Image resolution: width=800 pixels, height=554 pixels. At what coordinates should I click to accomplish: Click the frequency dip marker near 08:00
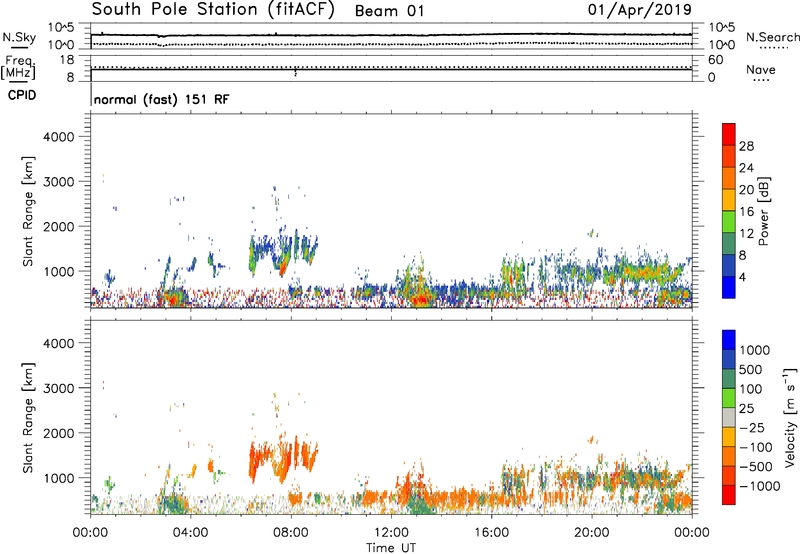295,73
